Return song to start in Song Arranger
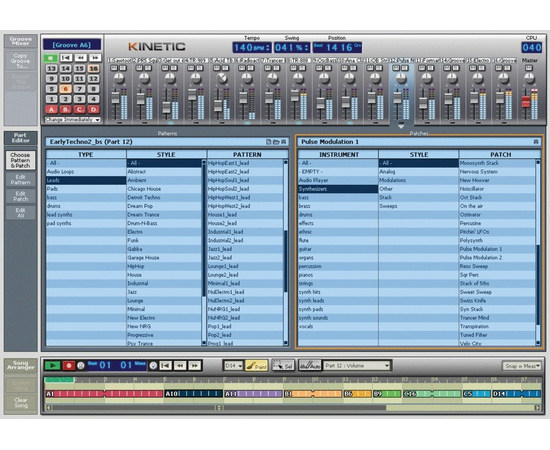Viewport: 550px width, 450px height. click(x=166, y=366)
